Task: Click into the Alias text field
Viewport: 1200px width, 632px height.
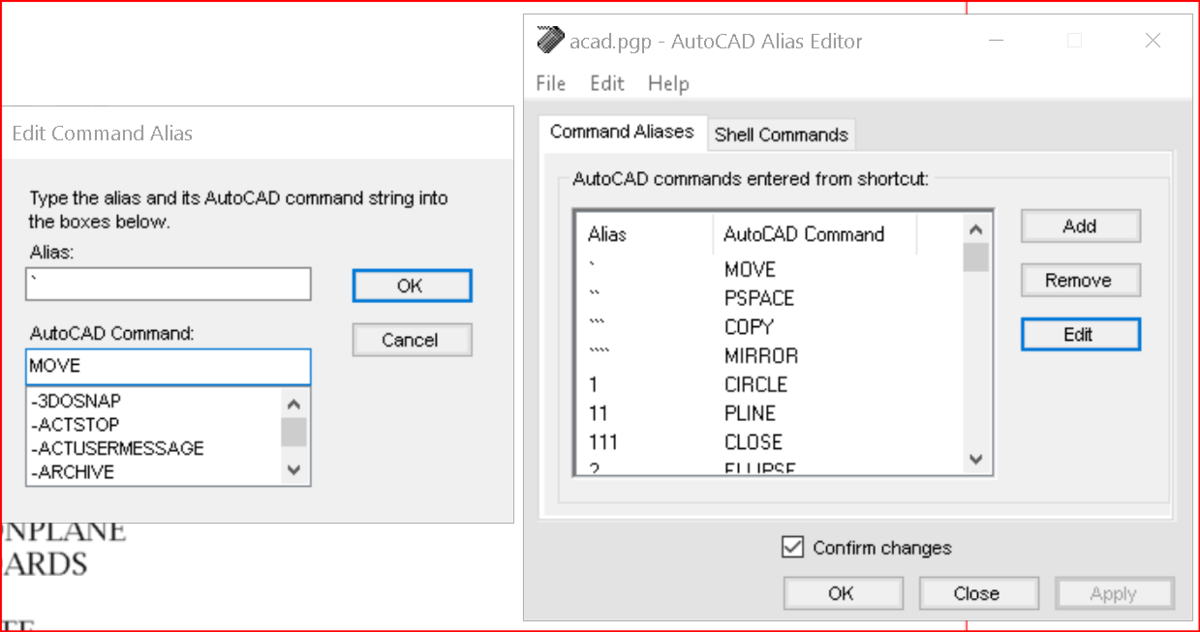Action: click(168, 284)
